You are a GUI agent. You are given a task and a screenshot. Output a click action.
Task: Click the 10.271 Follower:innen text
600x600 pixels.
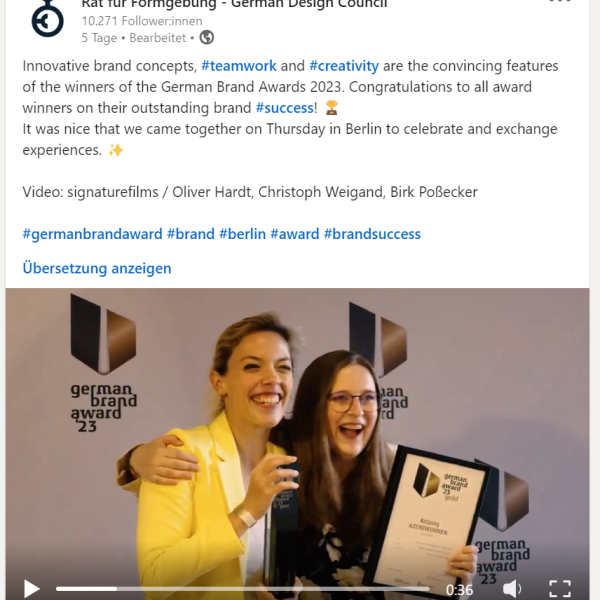click(x=142, y=21)
